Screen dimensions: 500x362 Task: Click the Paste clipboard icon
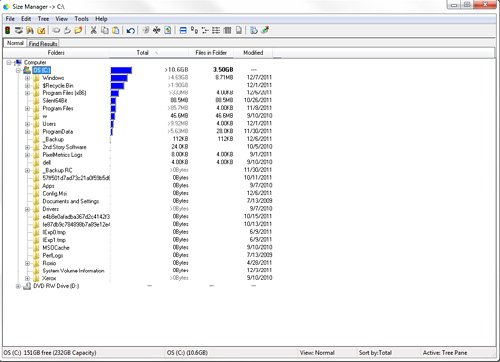pyautogui.click(x=116, y=30)
